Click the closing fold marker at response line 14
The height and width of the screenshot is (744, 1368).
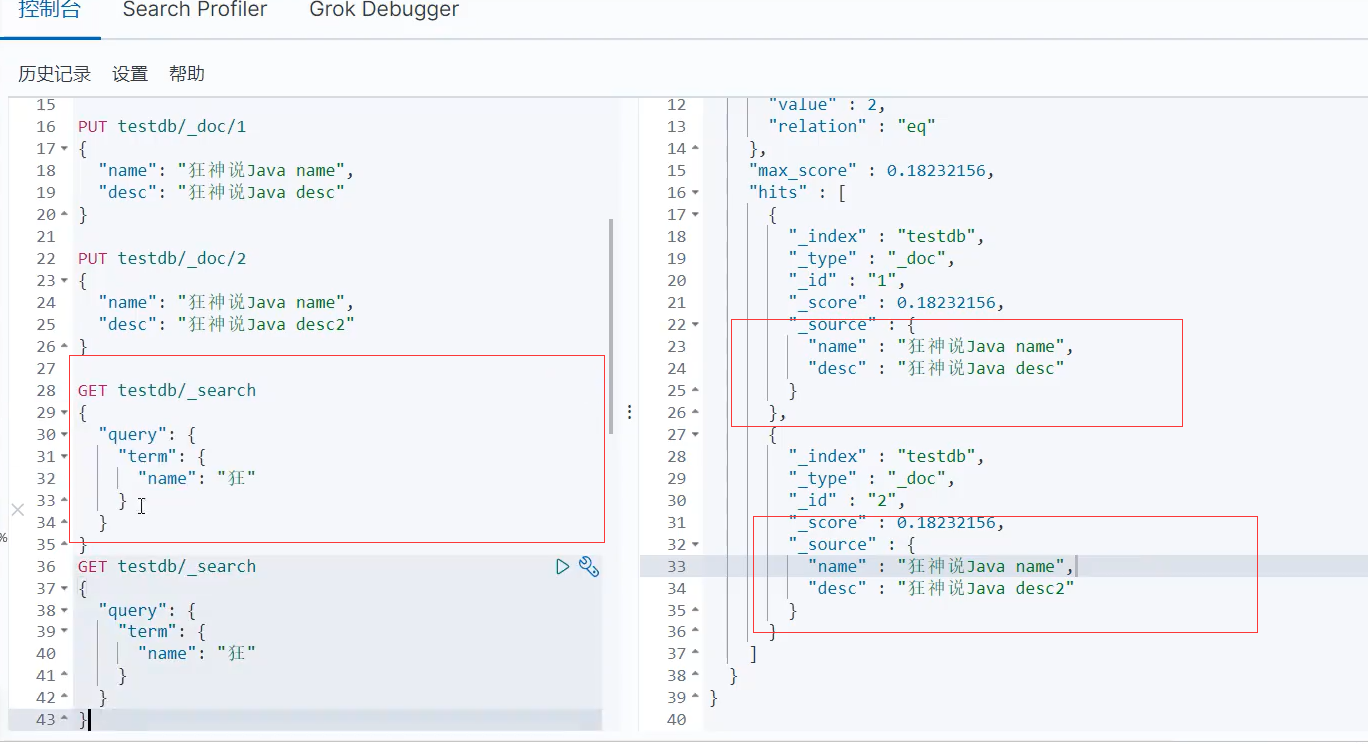(696, 149)
